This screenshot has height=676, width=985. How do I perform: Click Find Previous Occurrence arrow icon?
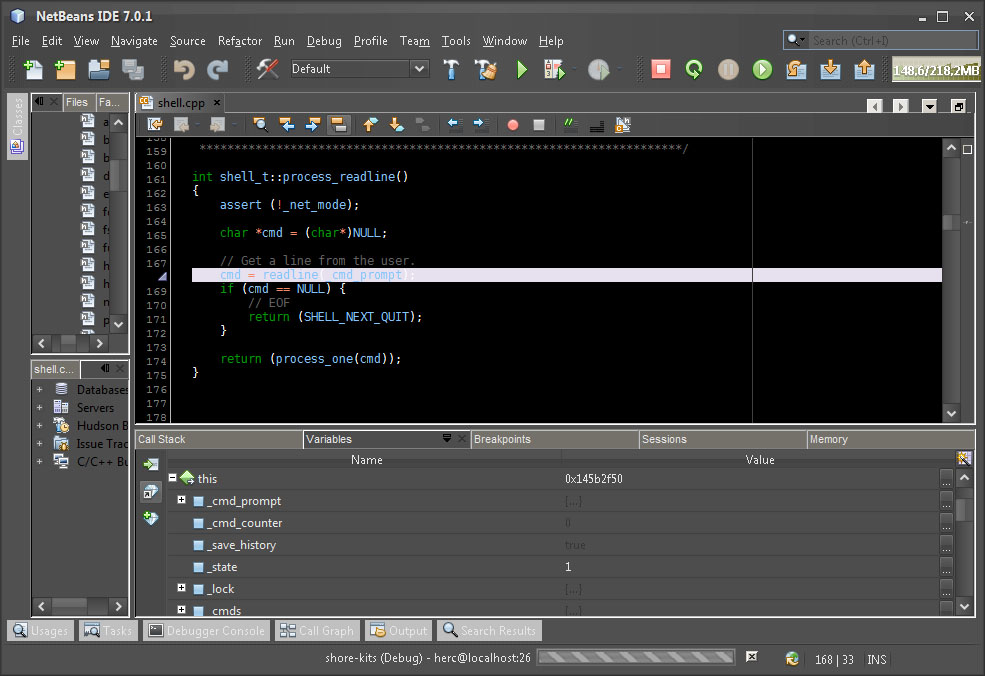pos(286,124)
